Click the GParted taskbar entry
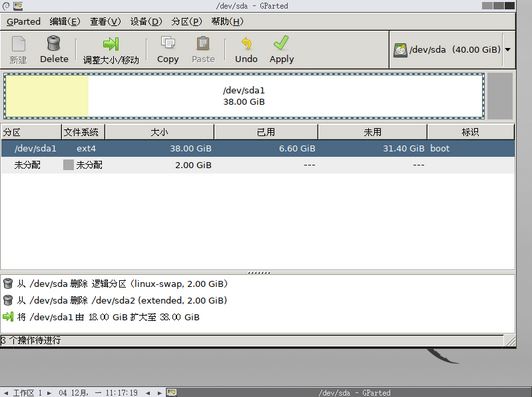 (x=354, y=393)
